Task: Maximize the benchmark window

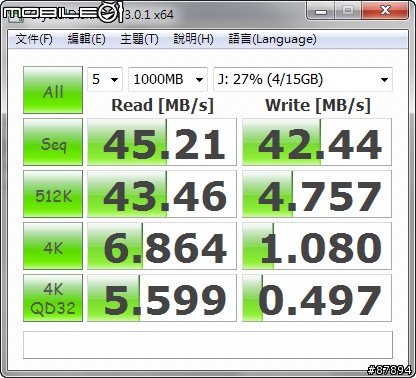Action: pos(348,11)
